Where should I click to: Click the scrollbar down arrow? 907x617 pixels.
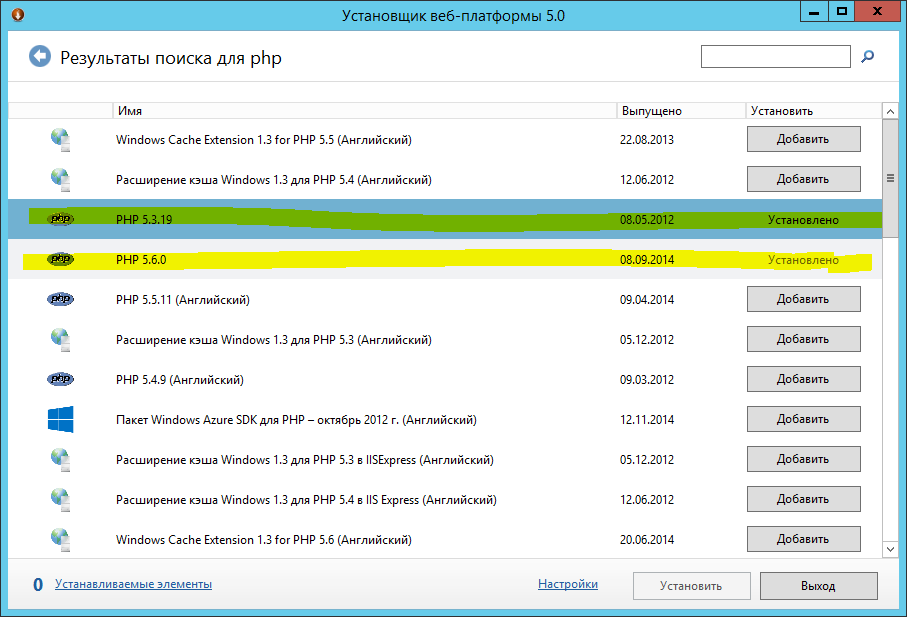tap(890, 548)
